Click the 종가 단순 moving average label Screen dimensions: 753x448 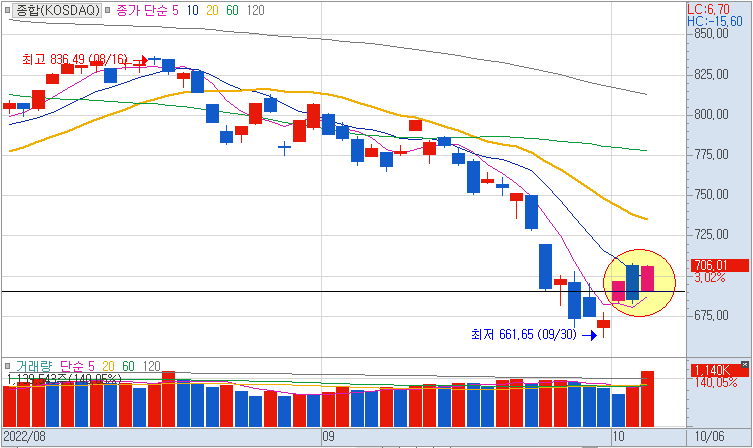(143, 10)
